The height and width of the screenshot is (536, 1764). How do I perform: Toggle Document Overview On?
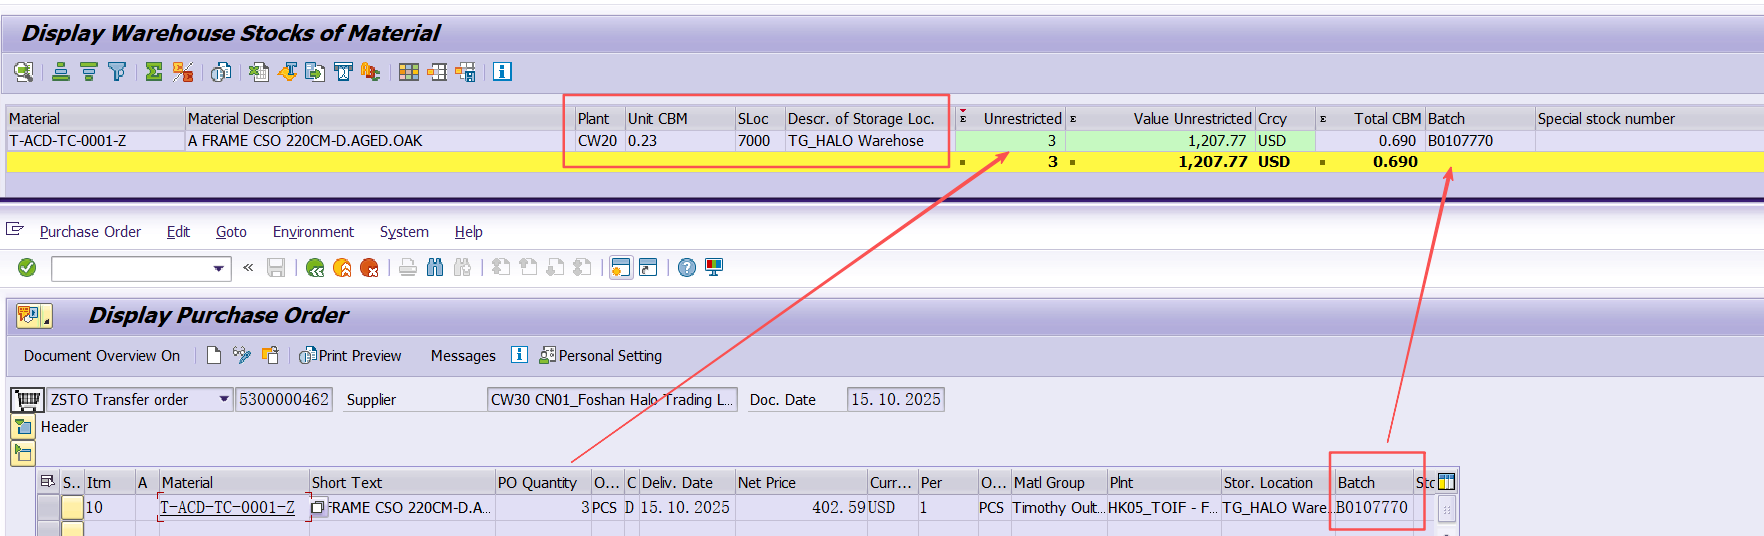coord(101,356)
